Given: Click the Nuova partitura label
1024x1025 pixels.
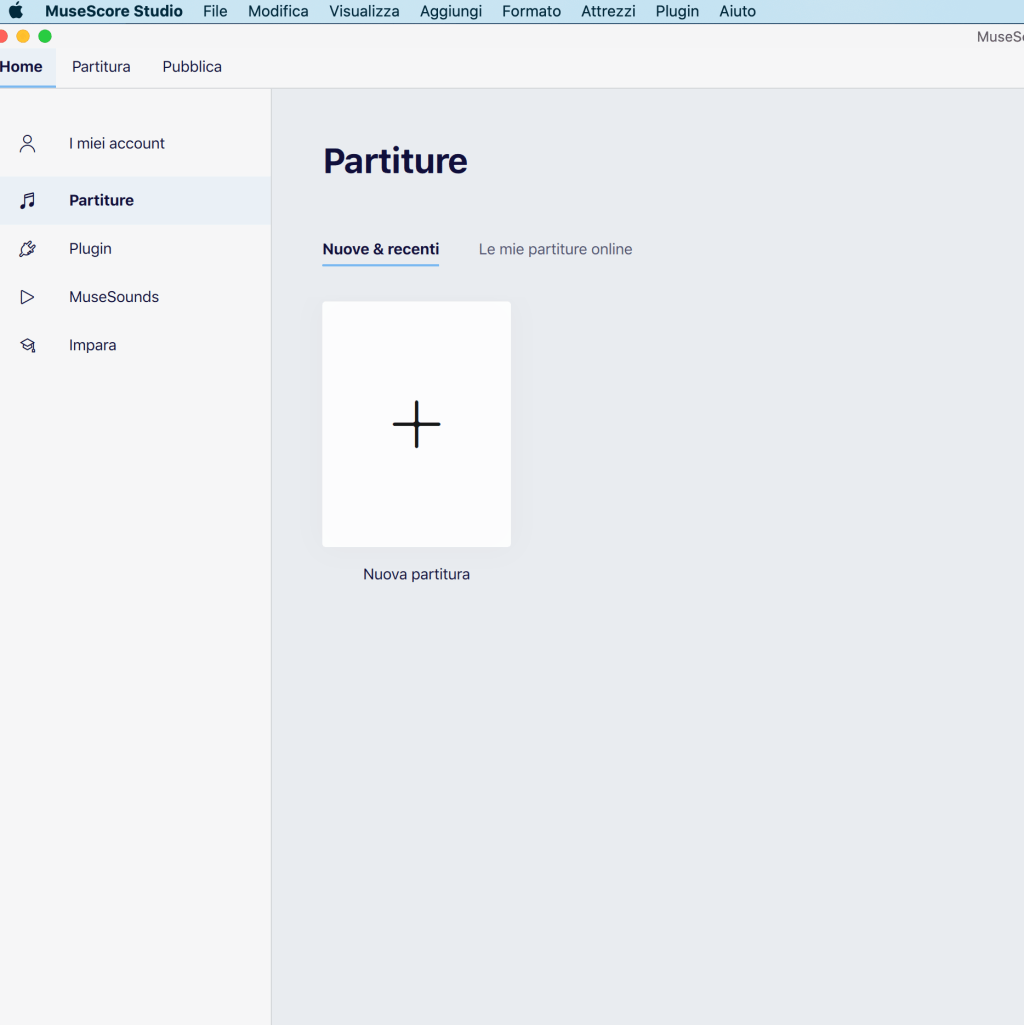Looking at the screenshot, I should pos(416,575).
